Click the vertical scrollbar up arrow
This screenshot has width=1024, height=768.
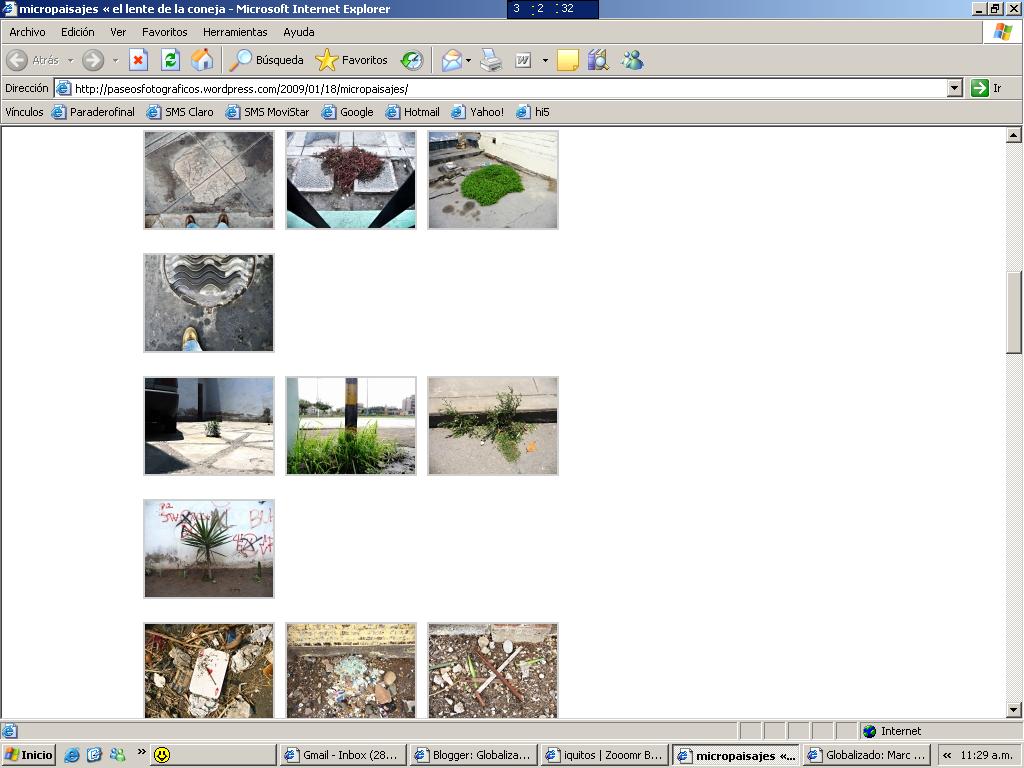[1014, 135]
